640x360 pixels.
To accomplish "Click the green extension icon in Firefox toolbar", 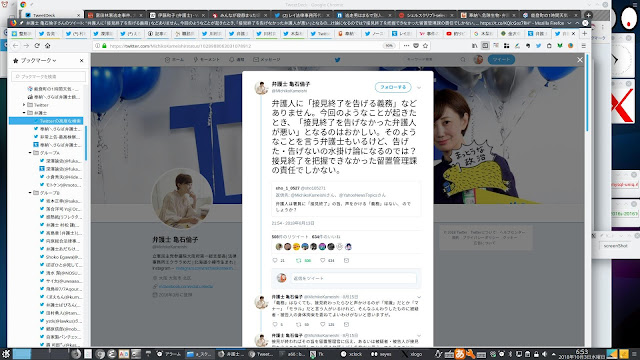I will [560, 46].
